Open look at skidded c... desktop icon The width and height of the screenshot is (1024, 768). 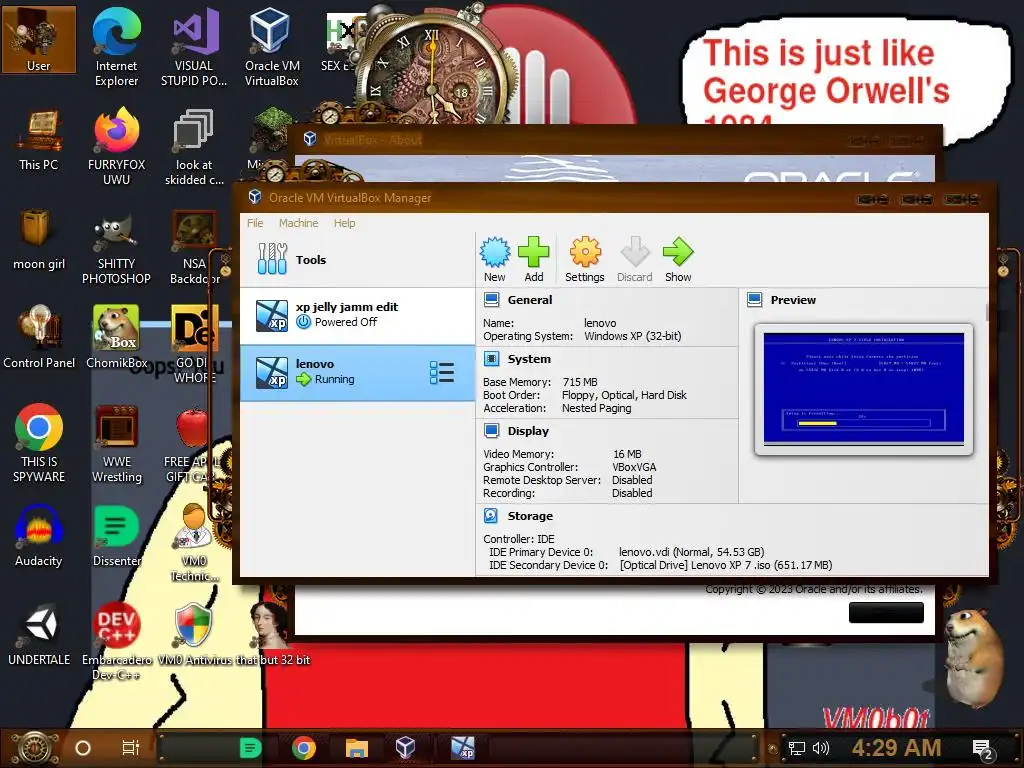point(193,147)
